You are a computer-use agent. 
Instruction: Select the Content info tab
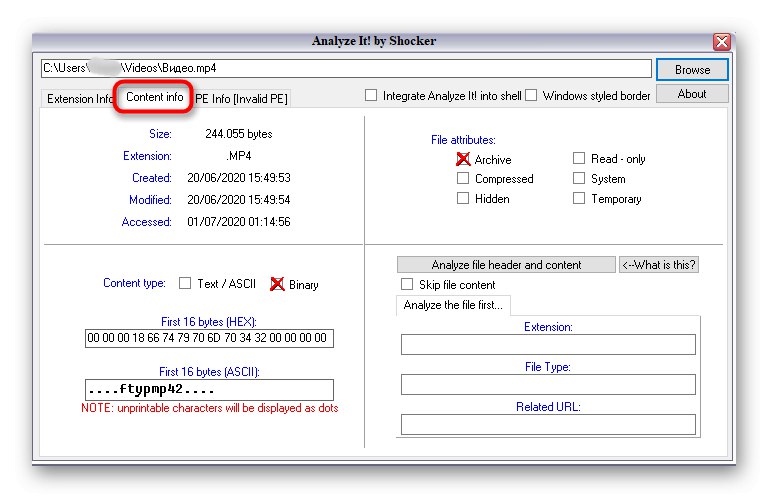pos(155,97)
